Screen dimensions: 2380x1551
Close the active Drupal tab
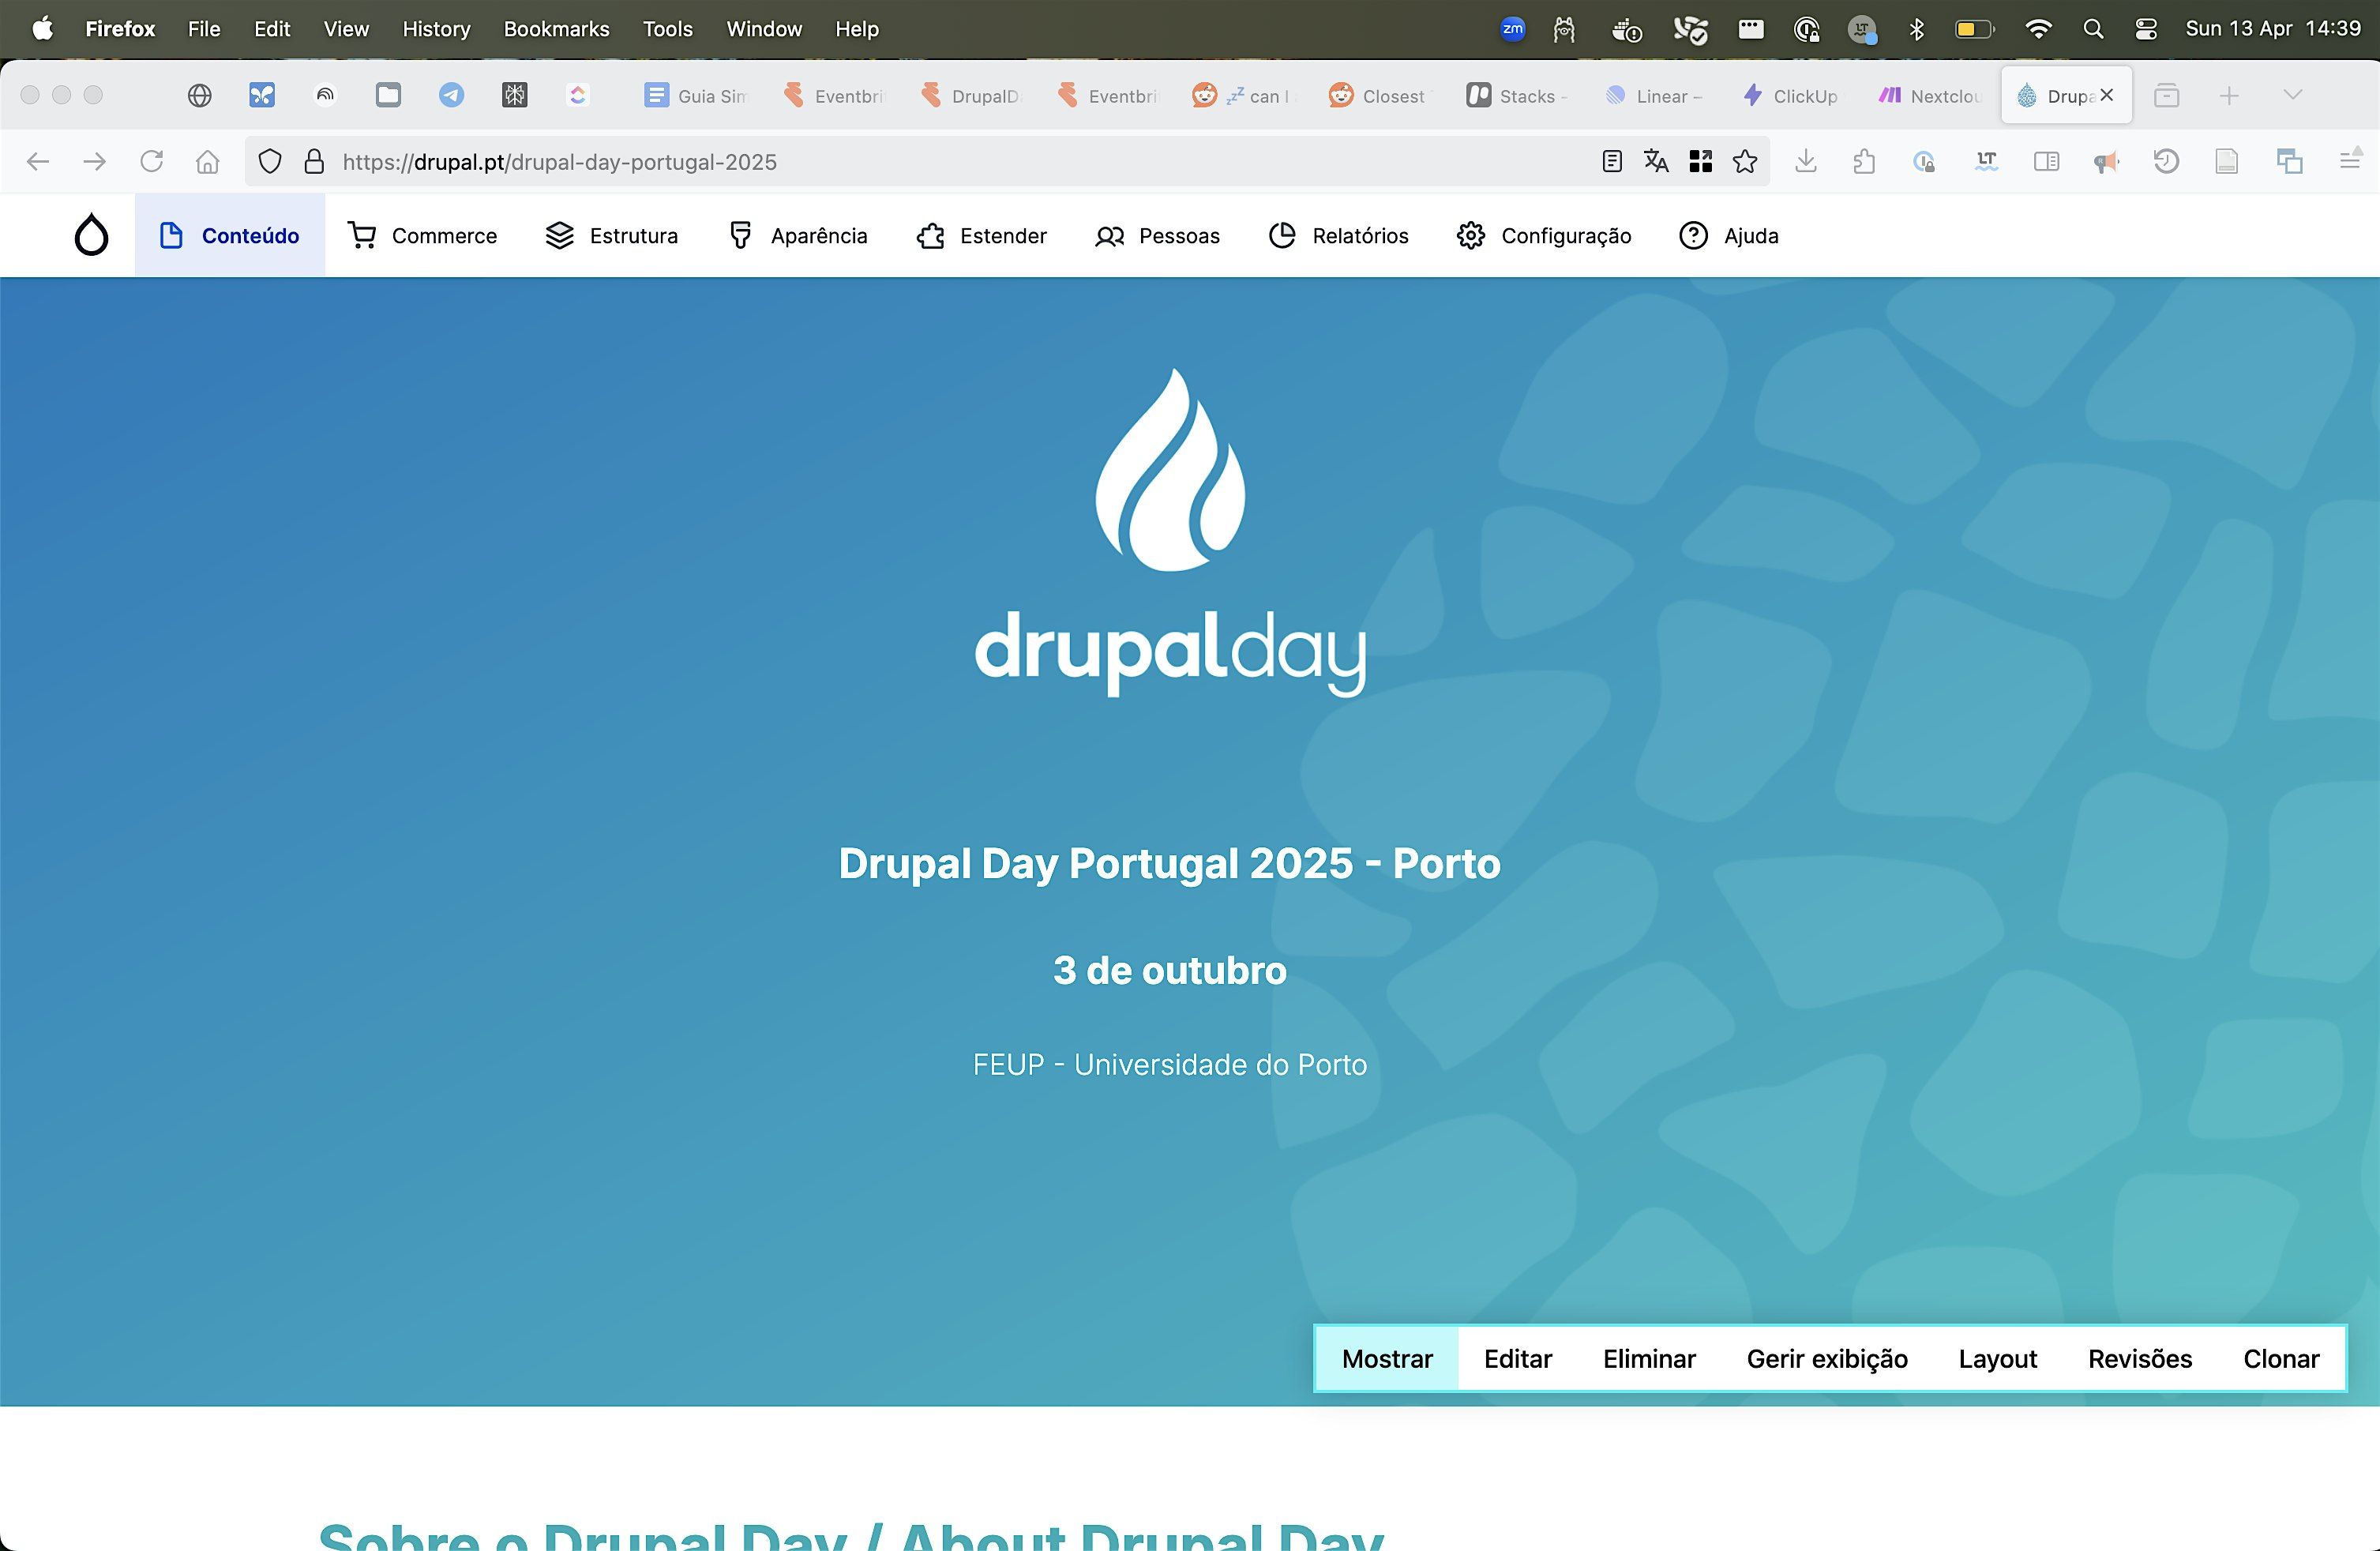tap(2107, 95)
